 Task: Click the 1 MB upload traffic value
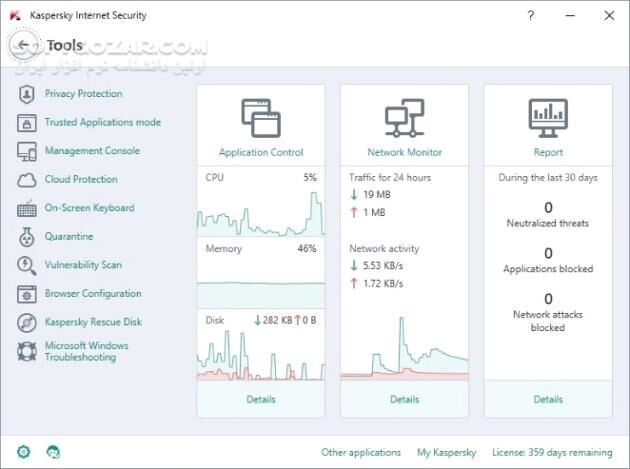pyautogui.click(x=374, y=212)
